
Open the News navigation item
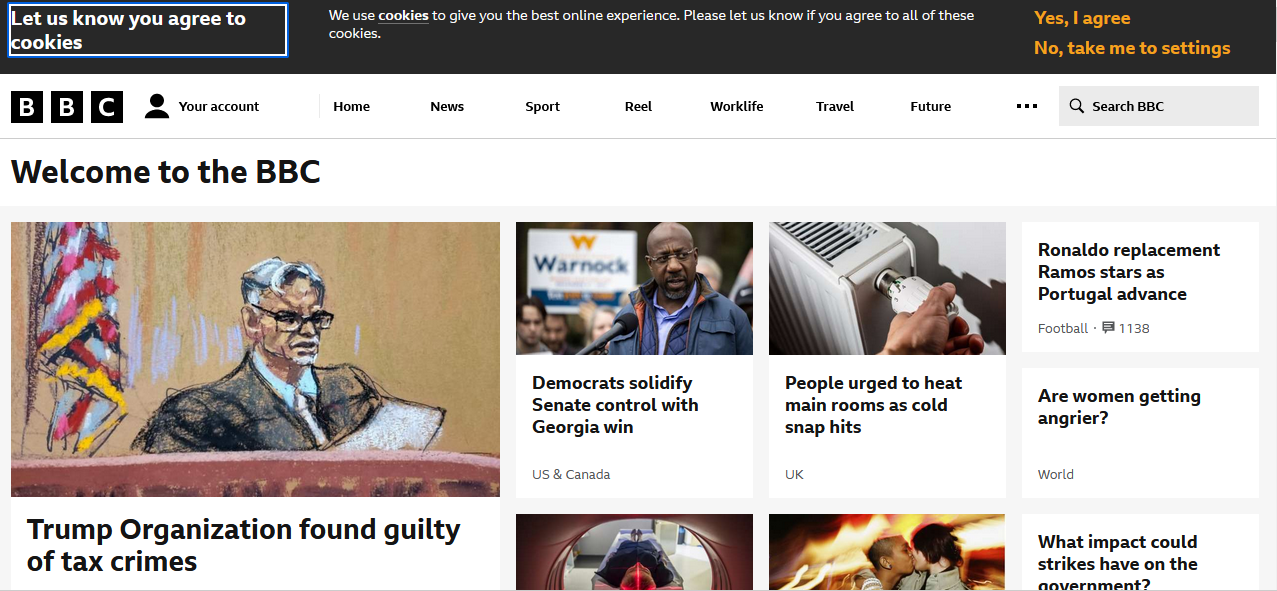pyautogui.click(x=447, y=106)
